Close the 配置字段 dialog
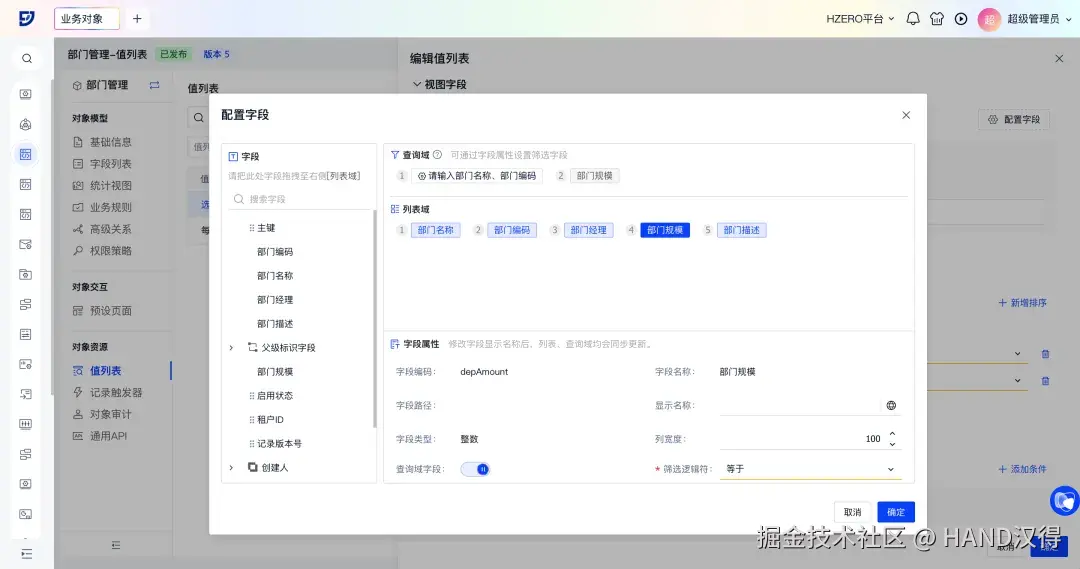The width and height of the screenshot is (1080, 569). [x=906, y=115]
